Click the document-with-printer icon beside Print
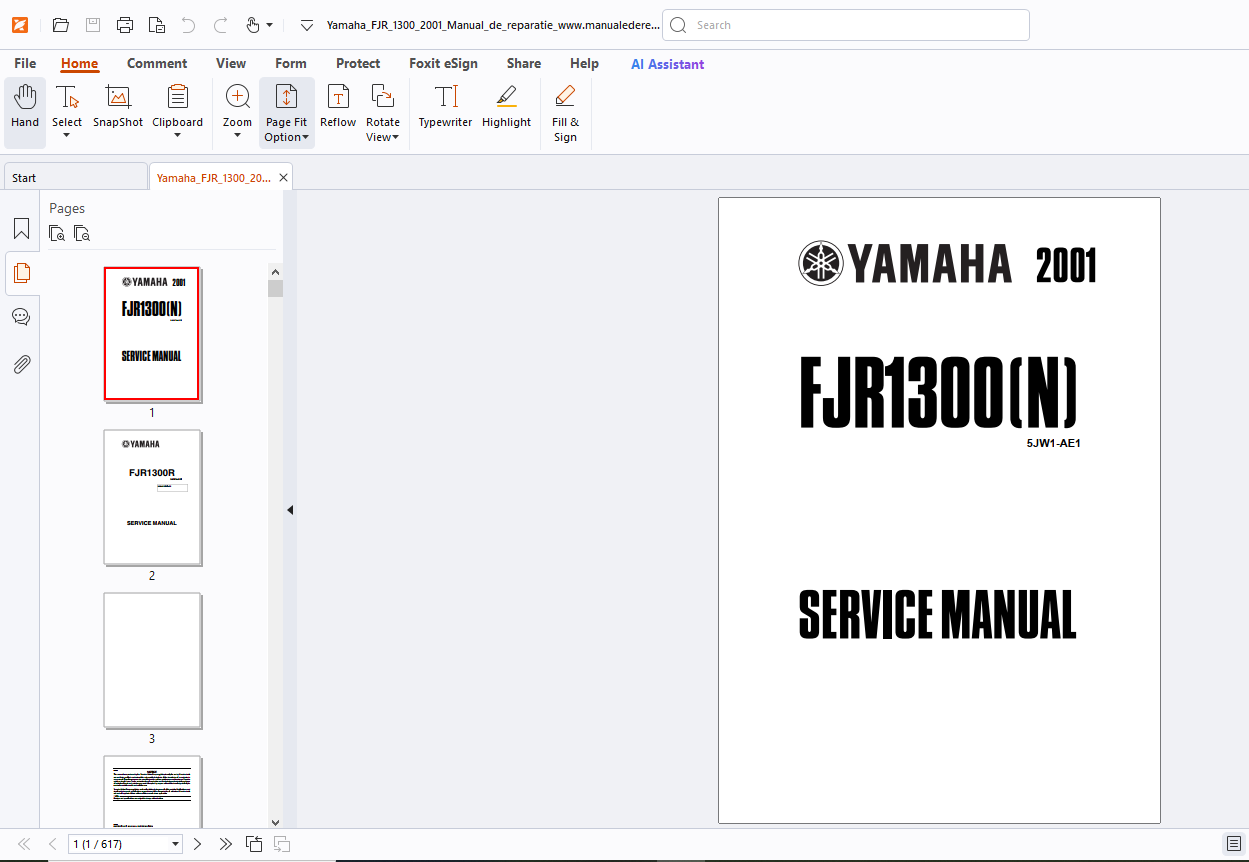This screenshot has width=1249, height=862. pos(157,25)
